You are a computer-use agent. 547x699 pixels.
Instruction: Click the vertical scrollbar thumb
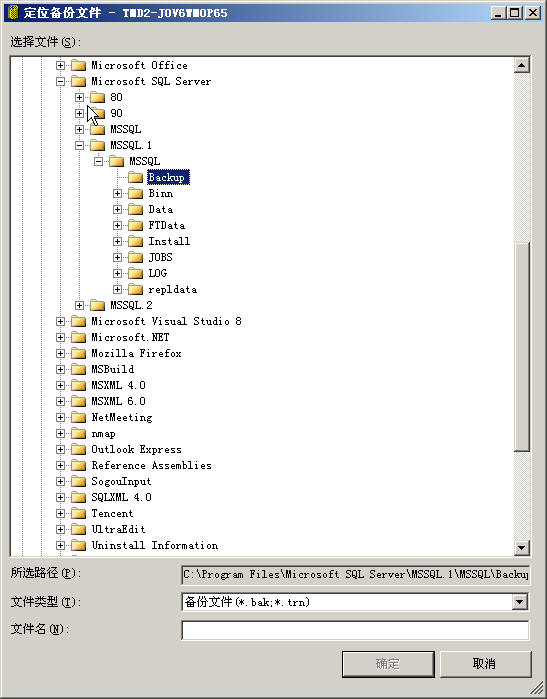pyautogui.click(x=521, y=347)
